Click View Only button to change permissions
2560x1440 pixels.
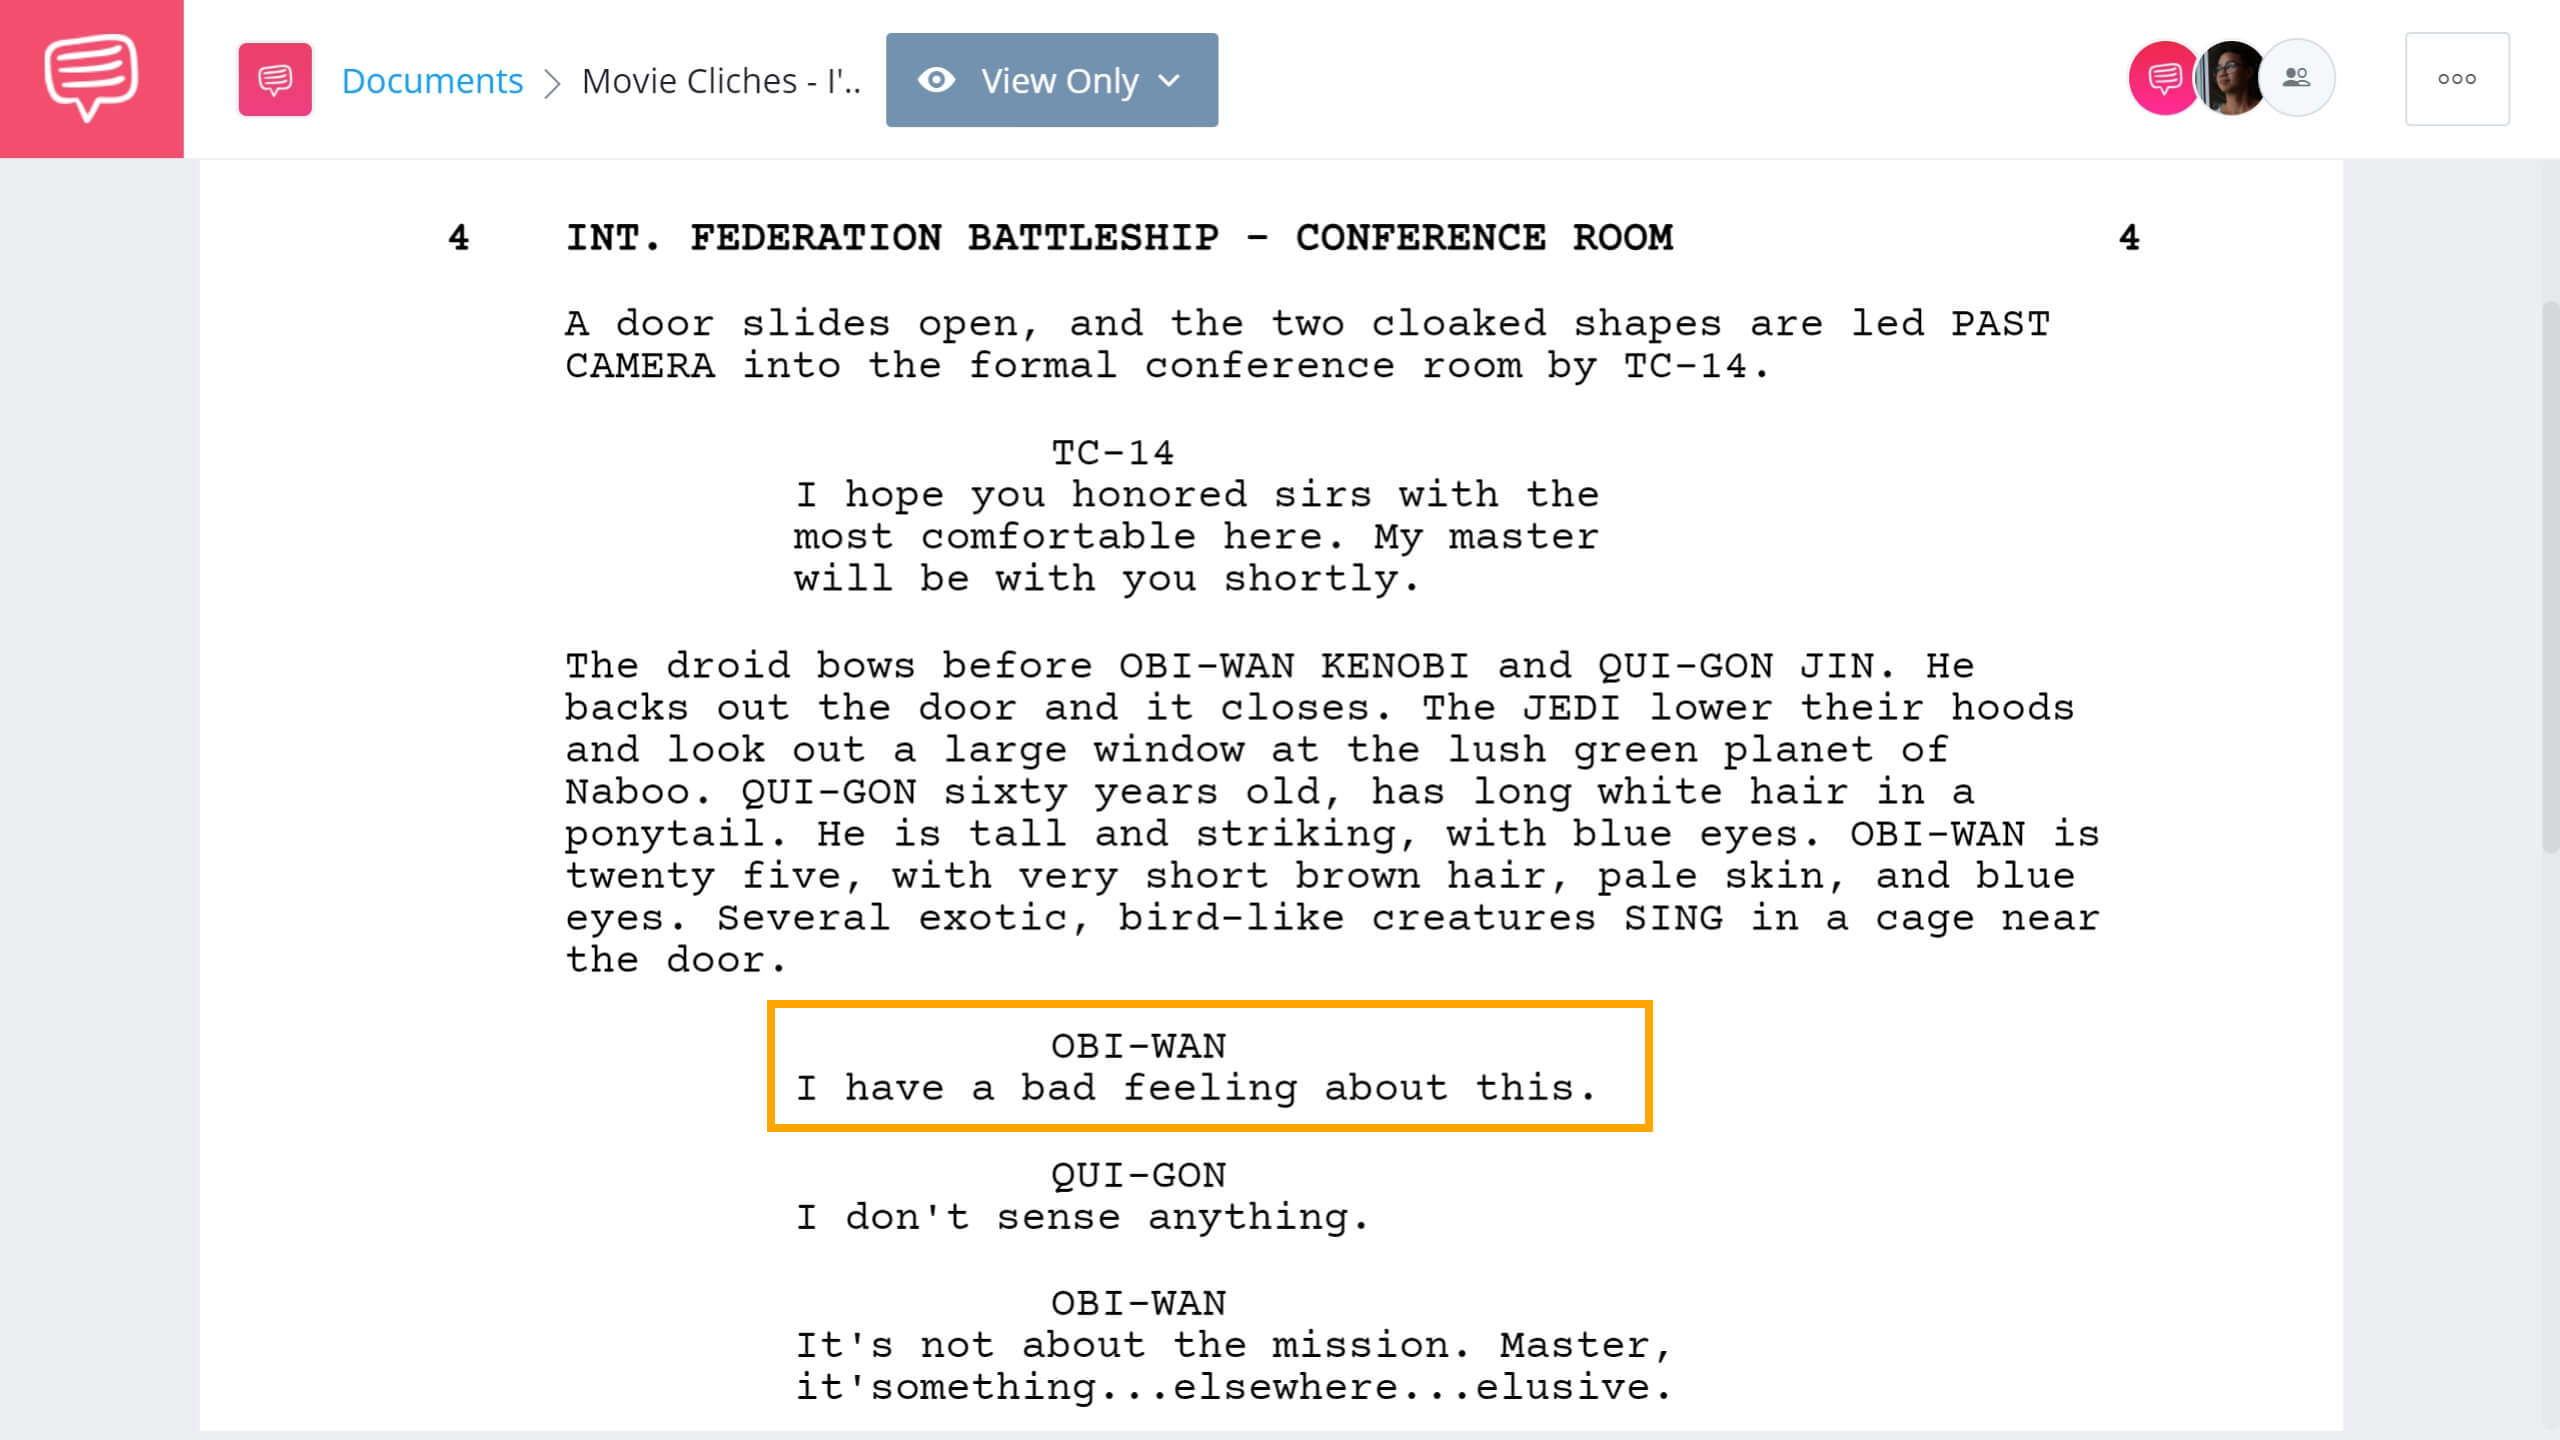pyautogui.click(x=1051, y=79)
